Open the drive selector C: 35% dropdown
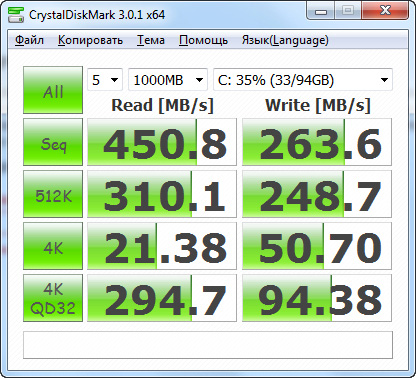This screenshot has width=416, height=378. (x=303, y=80)
